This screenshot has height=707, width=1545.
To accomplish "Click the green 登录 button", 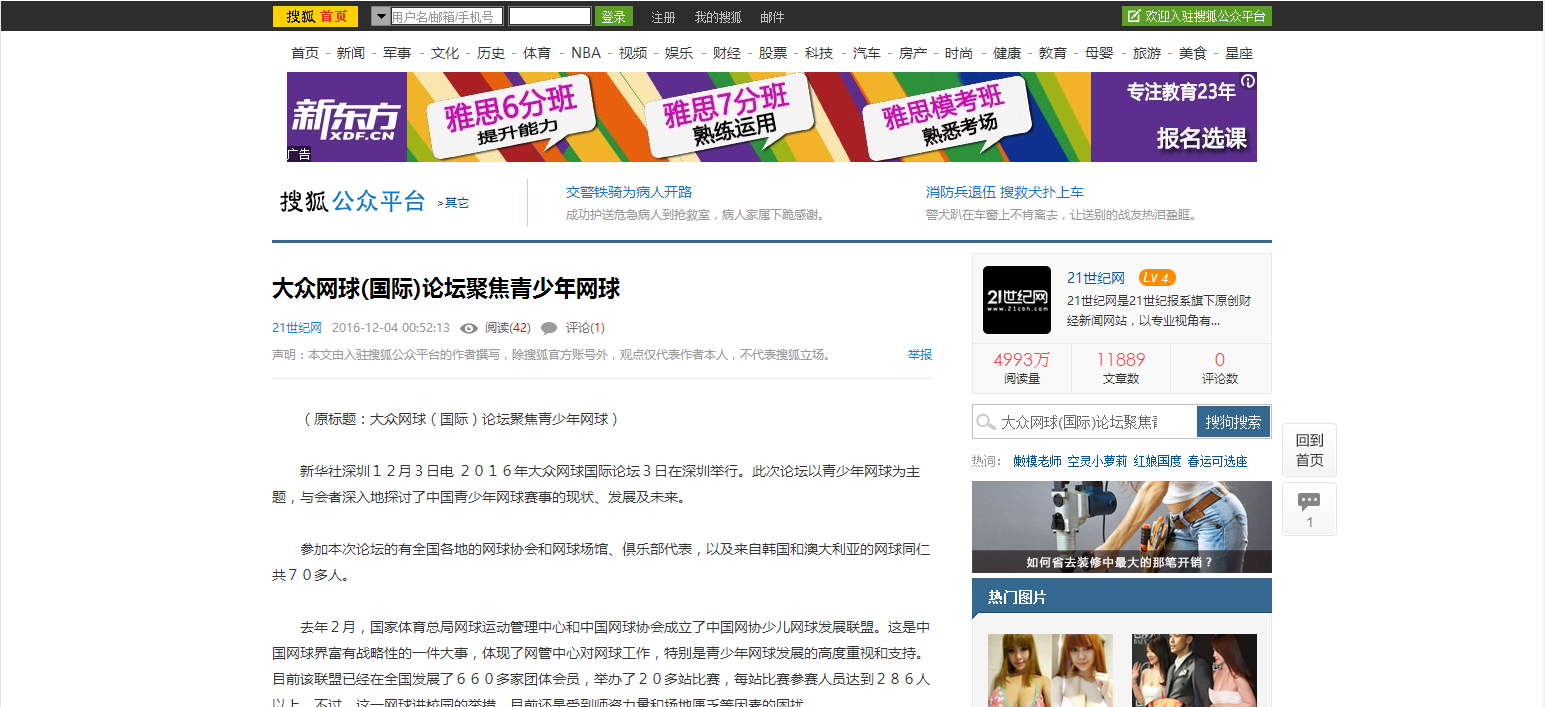I will [614, 16].
